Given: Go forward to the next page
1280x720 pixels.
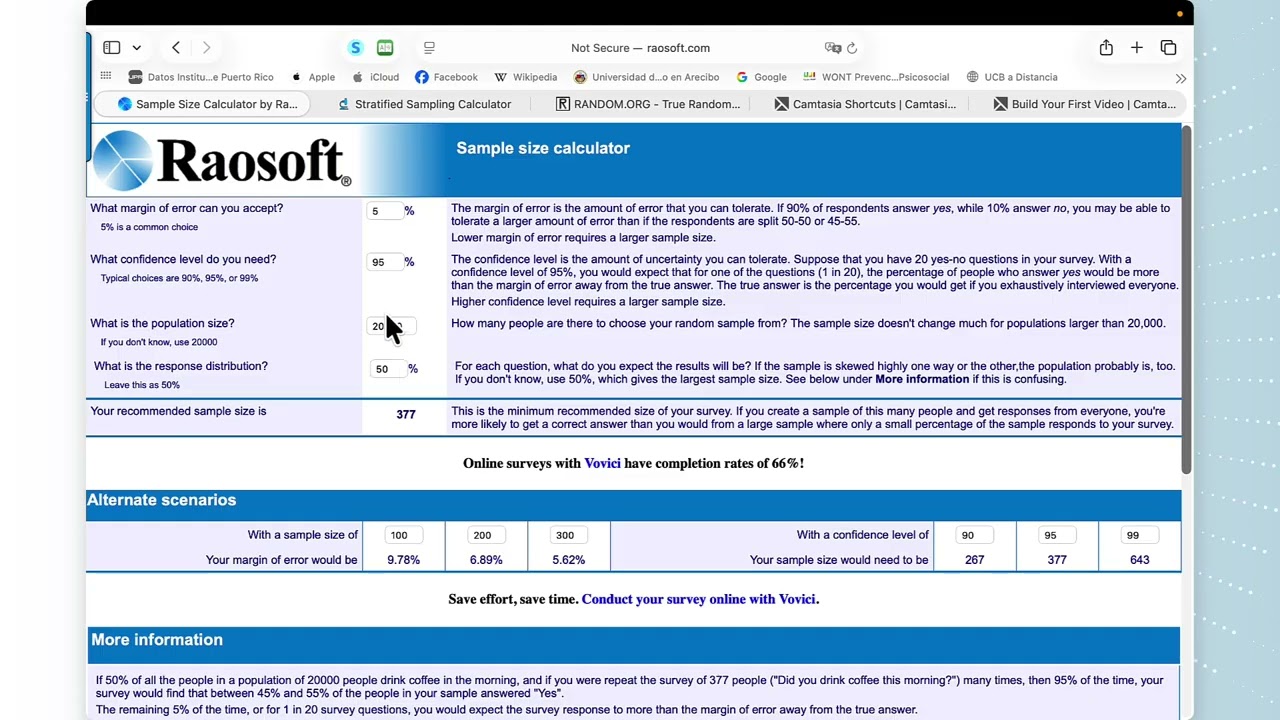Looking at the screenshot, I should point(206,48).
